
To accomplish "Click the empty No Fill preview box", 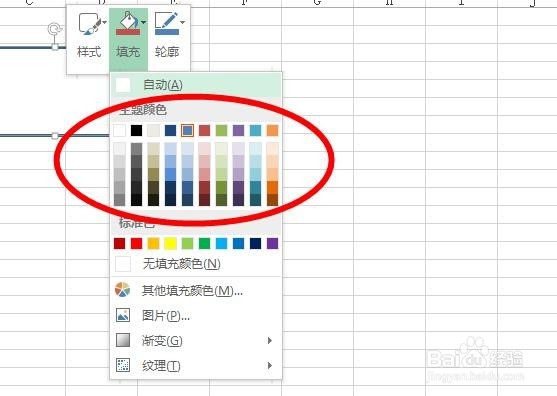I will (x=123, y=264).
